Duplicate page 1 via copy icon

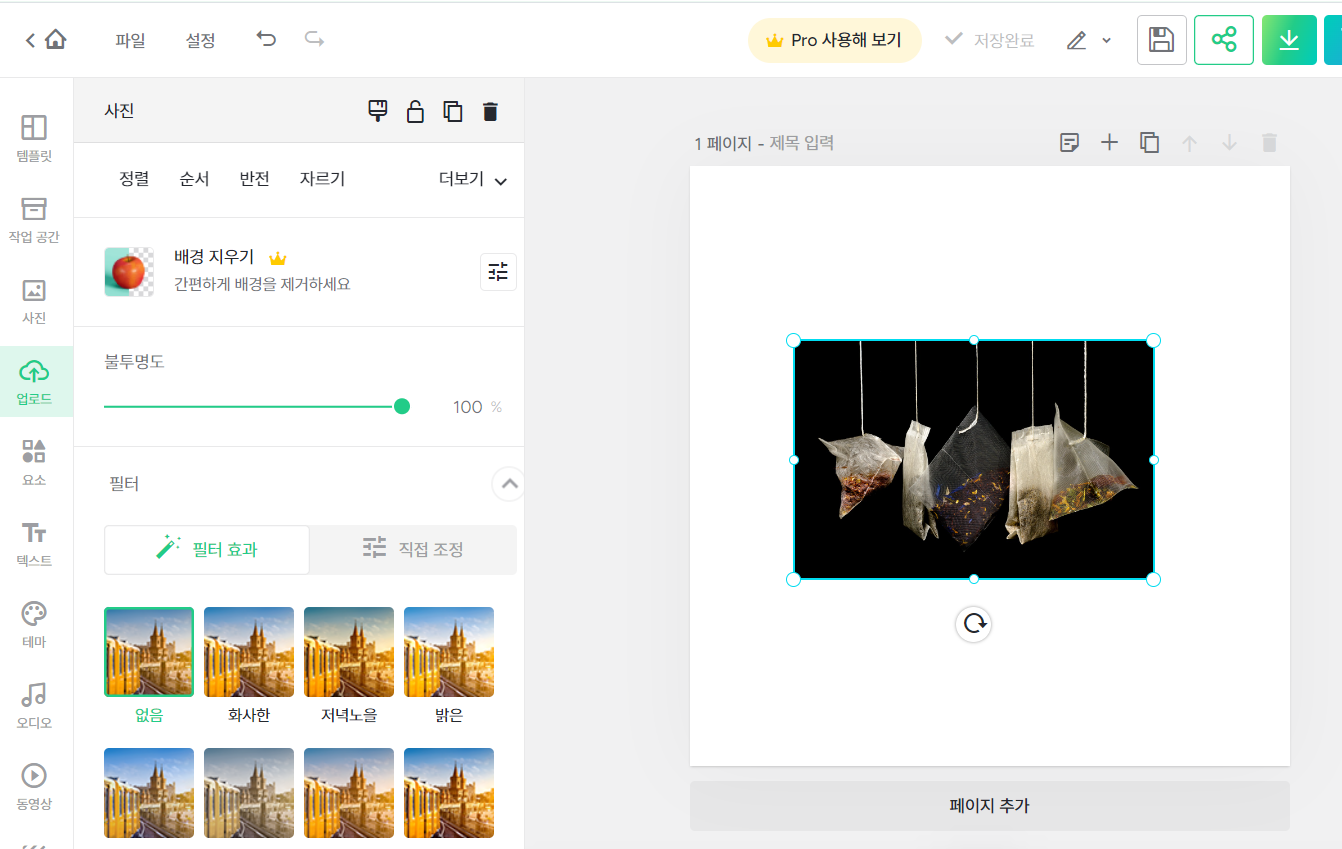(1150, 143)
